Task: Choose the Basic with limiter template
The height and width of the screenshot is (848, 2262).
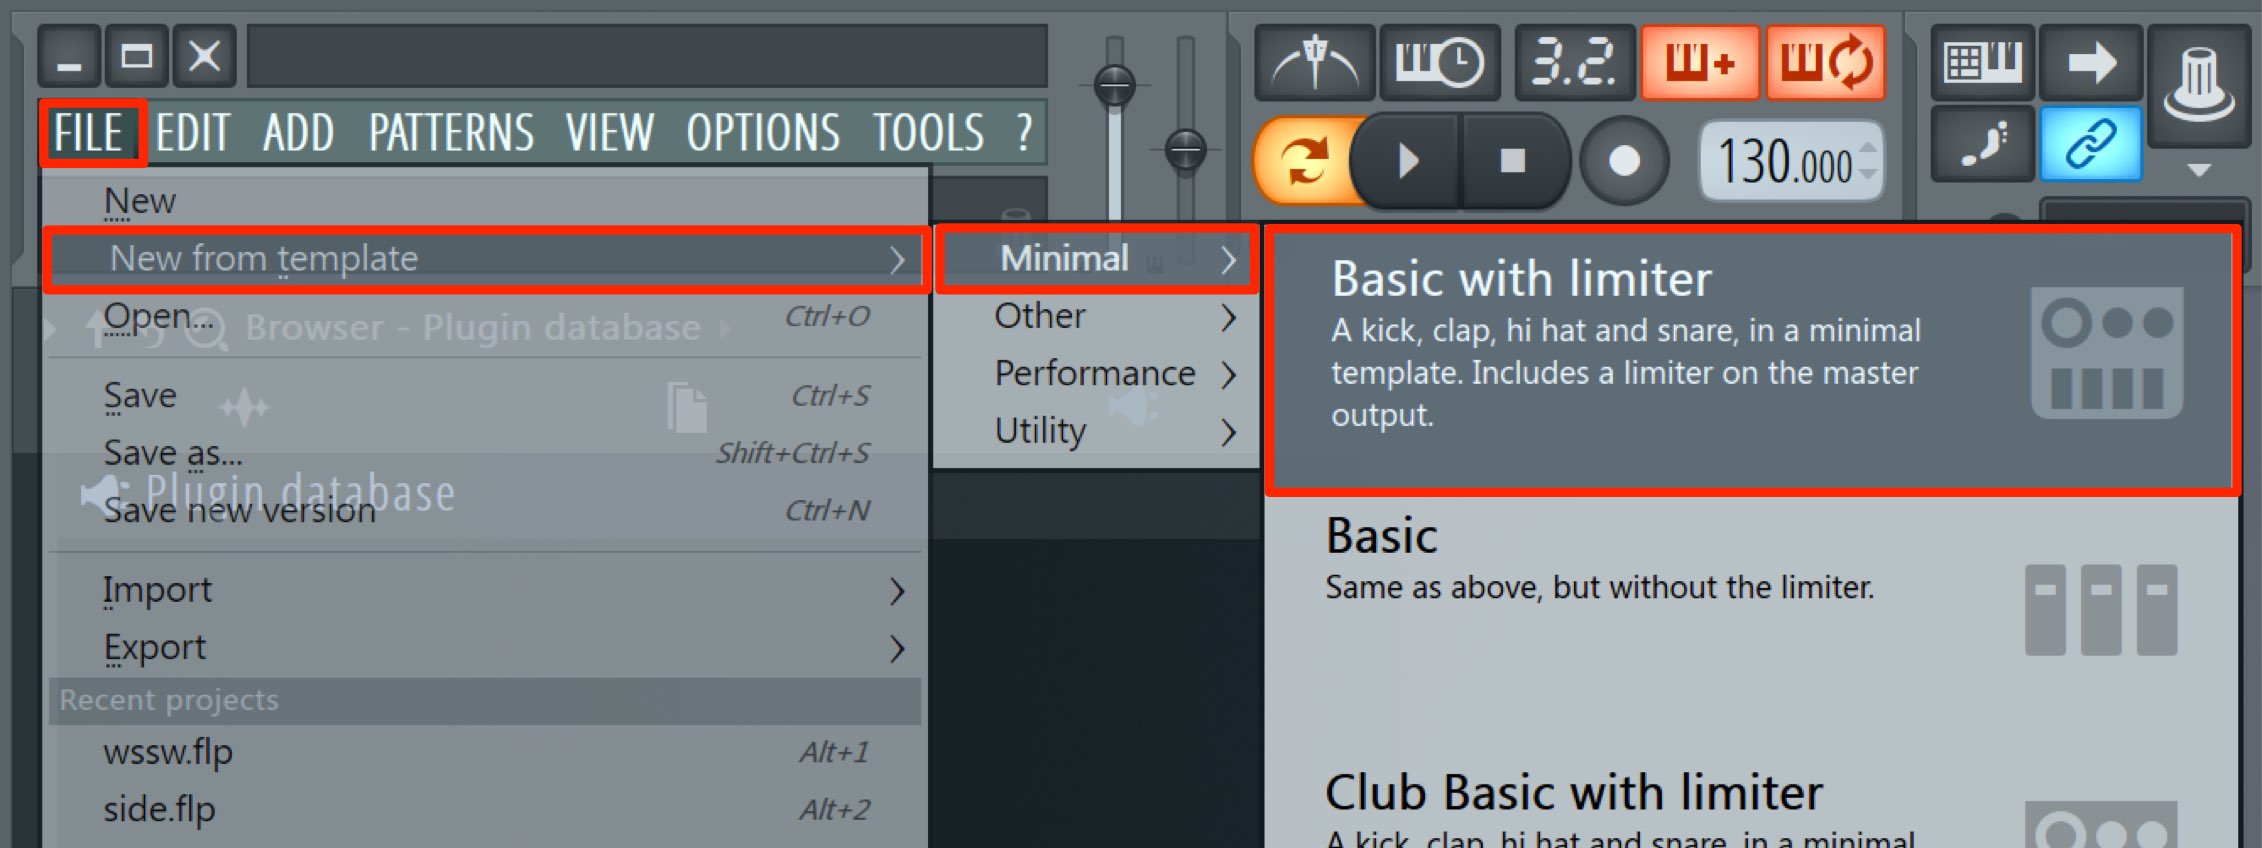Action: point(1751,361)
